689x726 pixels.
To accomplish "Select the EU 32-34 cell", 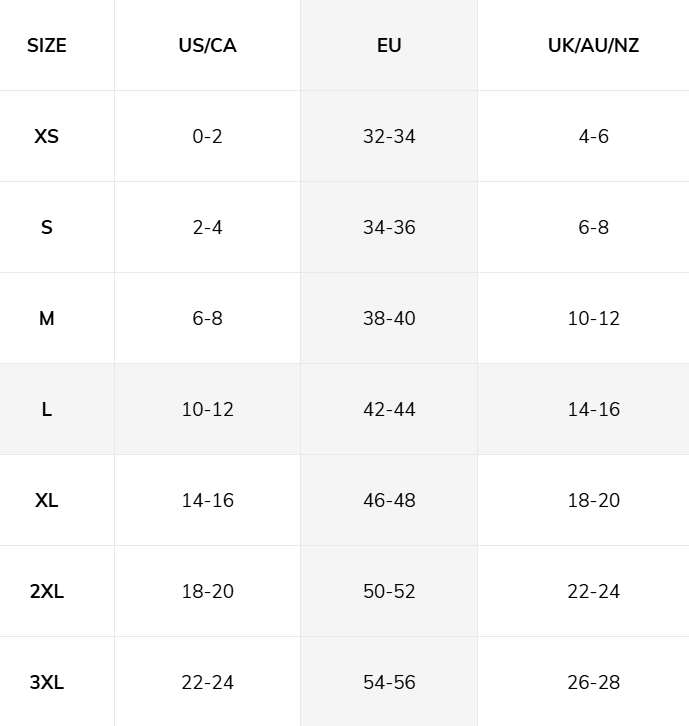I will (389, 137).
